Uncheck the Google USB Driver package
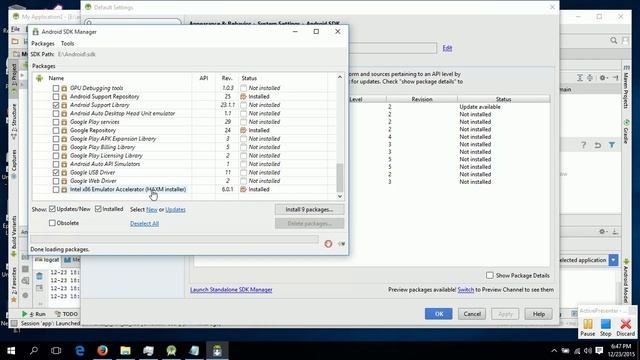The image size is (640, 360). coord(56,172)
